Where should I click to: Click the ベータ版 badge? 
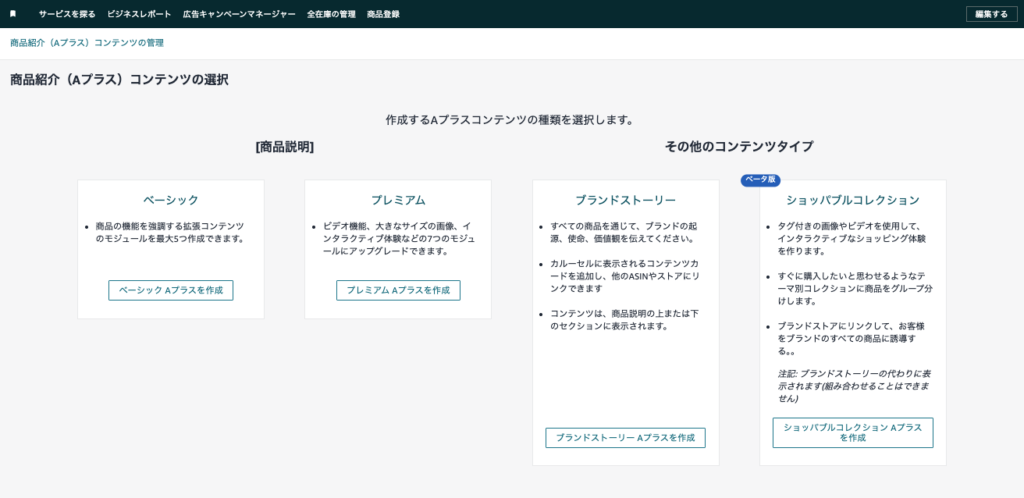[x=760, y=180]
